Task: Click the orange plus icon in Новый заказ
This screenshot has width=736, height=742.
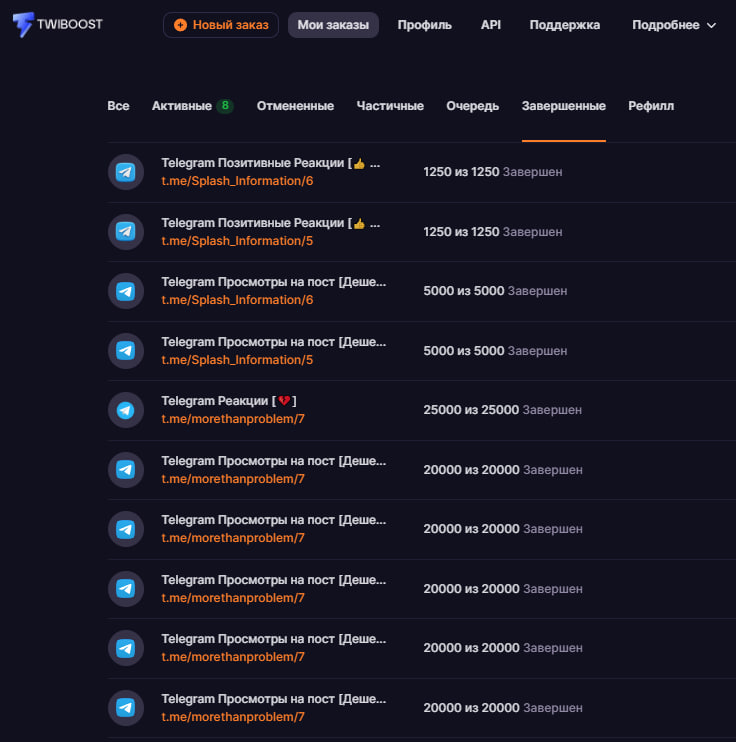Action: pyautogui.click(x=180, y=25)
